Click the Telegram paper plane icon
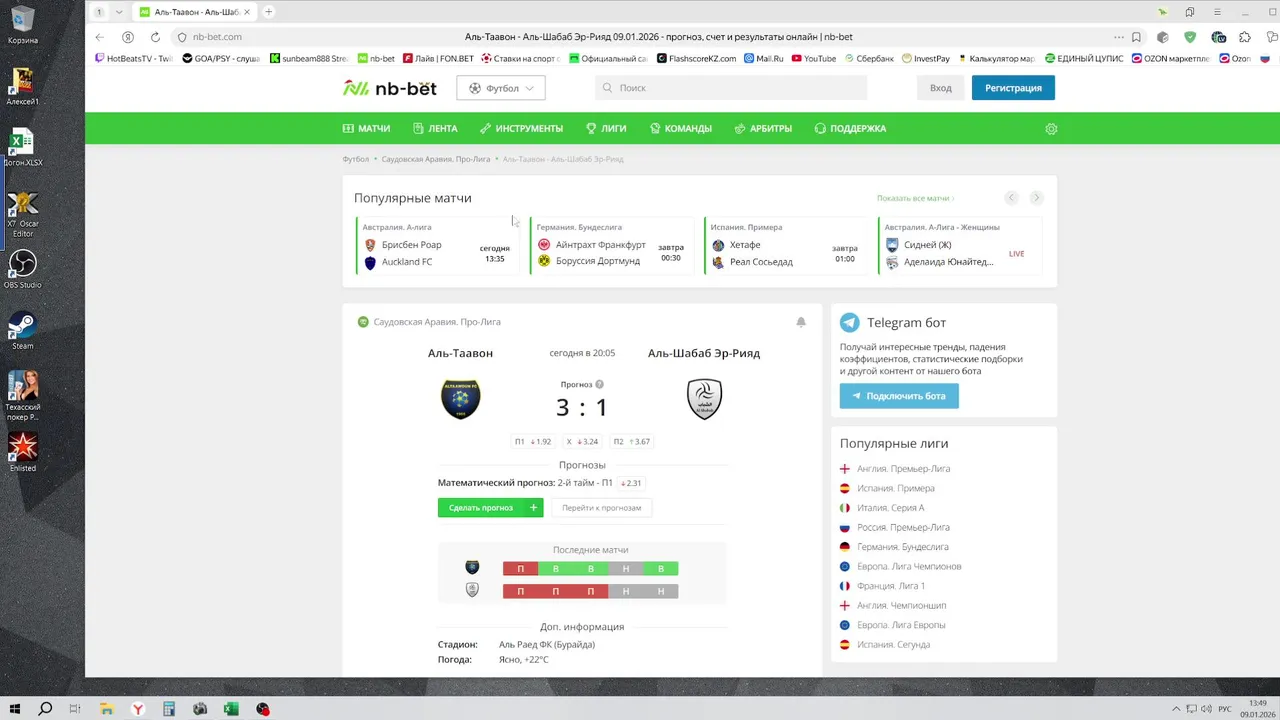Screen dimensions: 1280x720 (x=849, y=322)
